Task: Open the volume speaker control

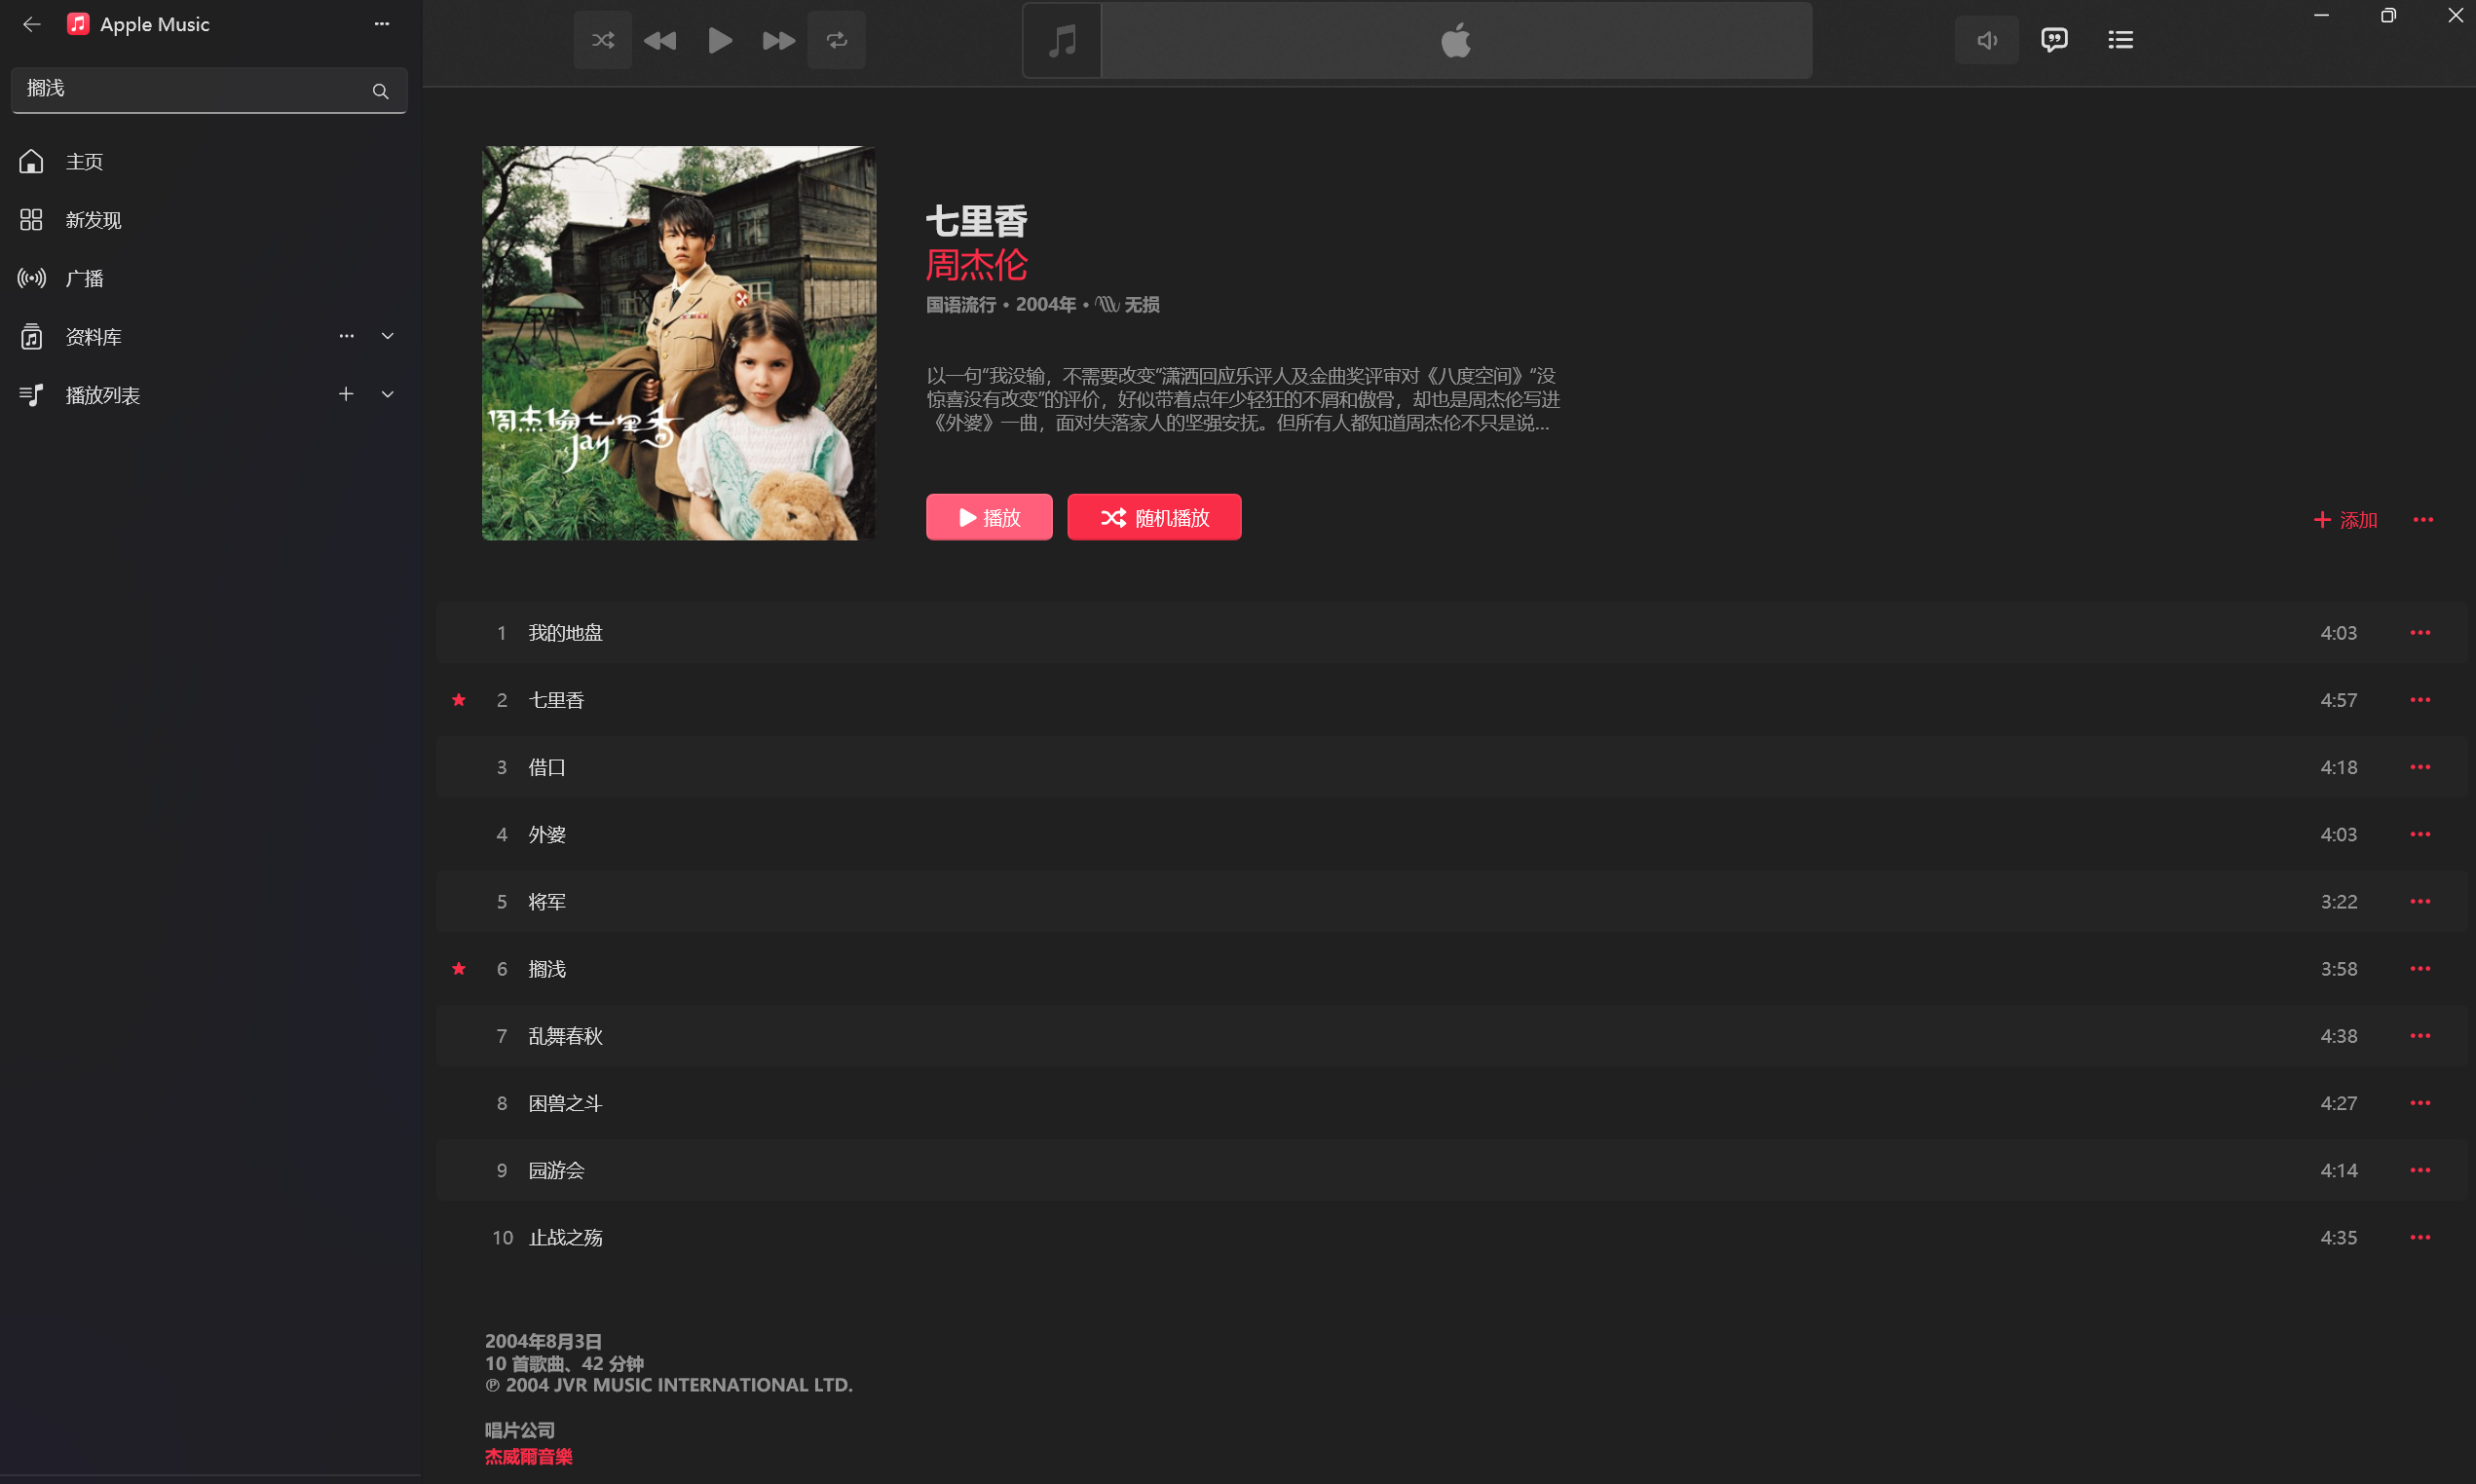Action: pyautogui.click(x=1986, y=40)
